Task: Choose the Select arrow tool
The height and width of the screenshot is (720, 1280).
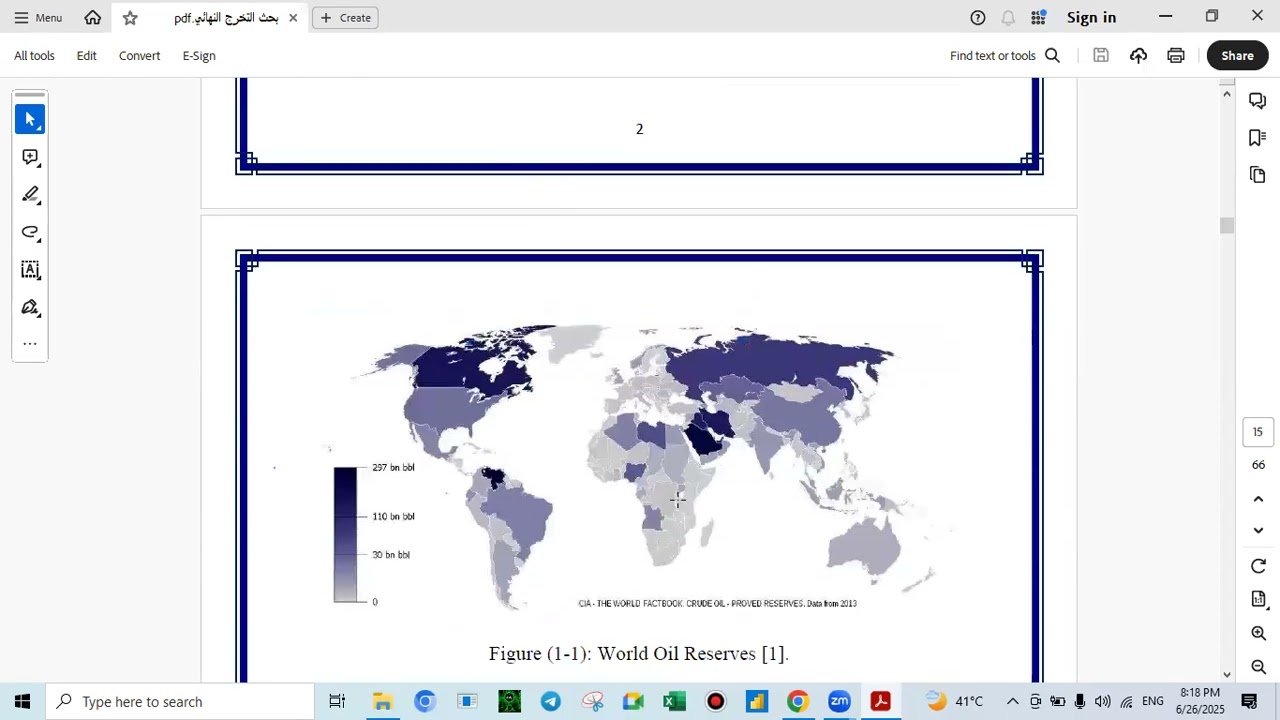Action: (x=30, y=119)
